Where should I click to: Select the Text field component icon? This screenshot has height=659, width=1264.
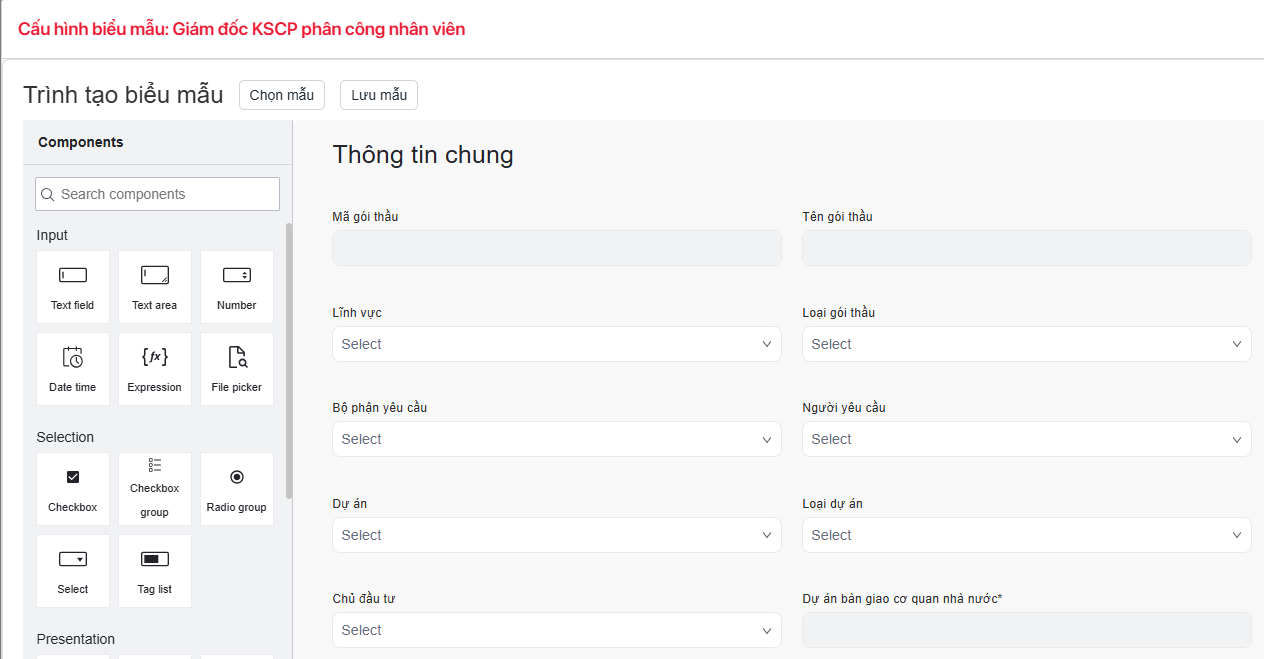[73, 276]
